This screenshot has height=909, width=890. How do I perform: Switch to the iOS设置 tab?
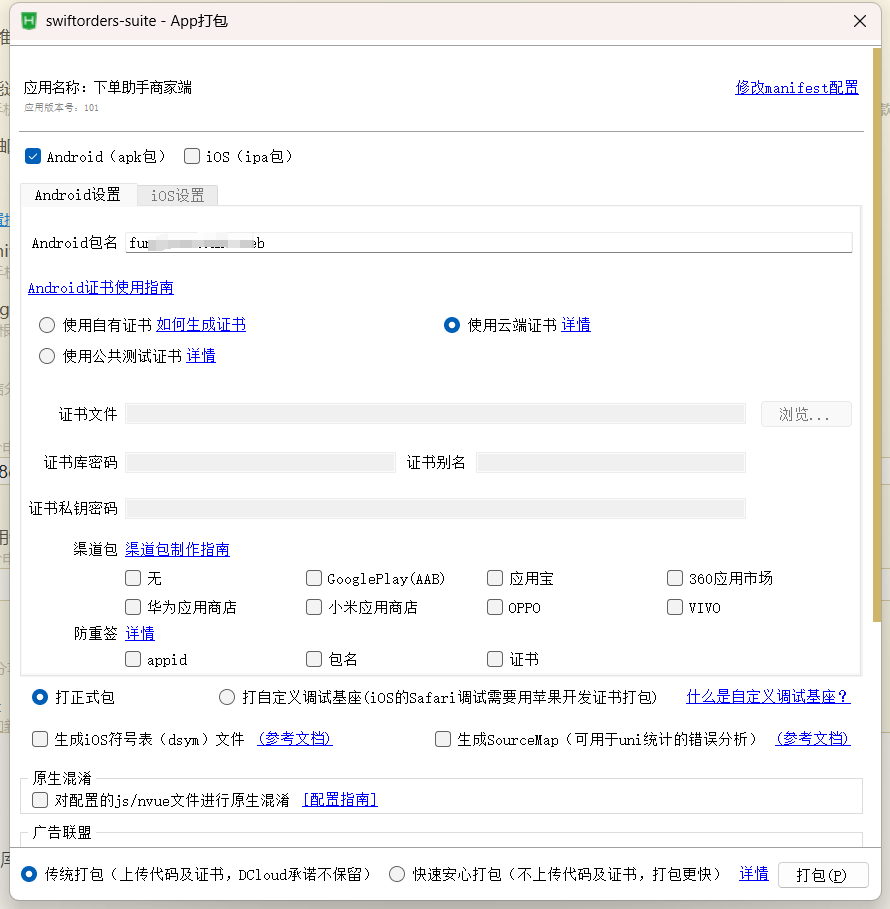tap(177, 195)
